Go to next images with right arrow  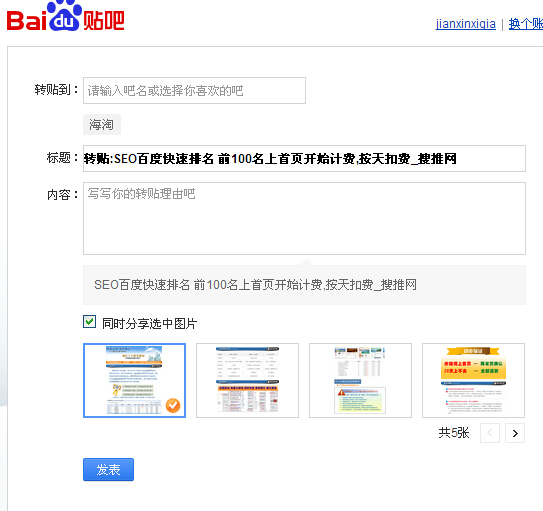pos(515,433)
